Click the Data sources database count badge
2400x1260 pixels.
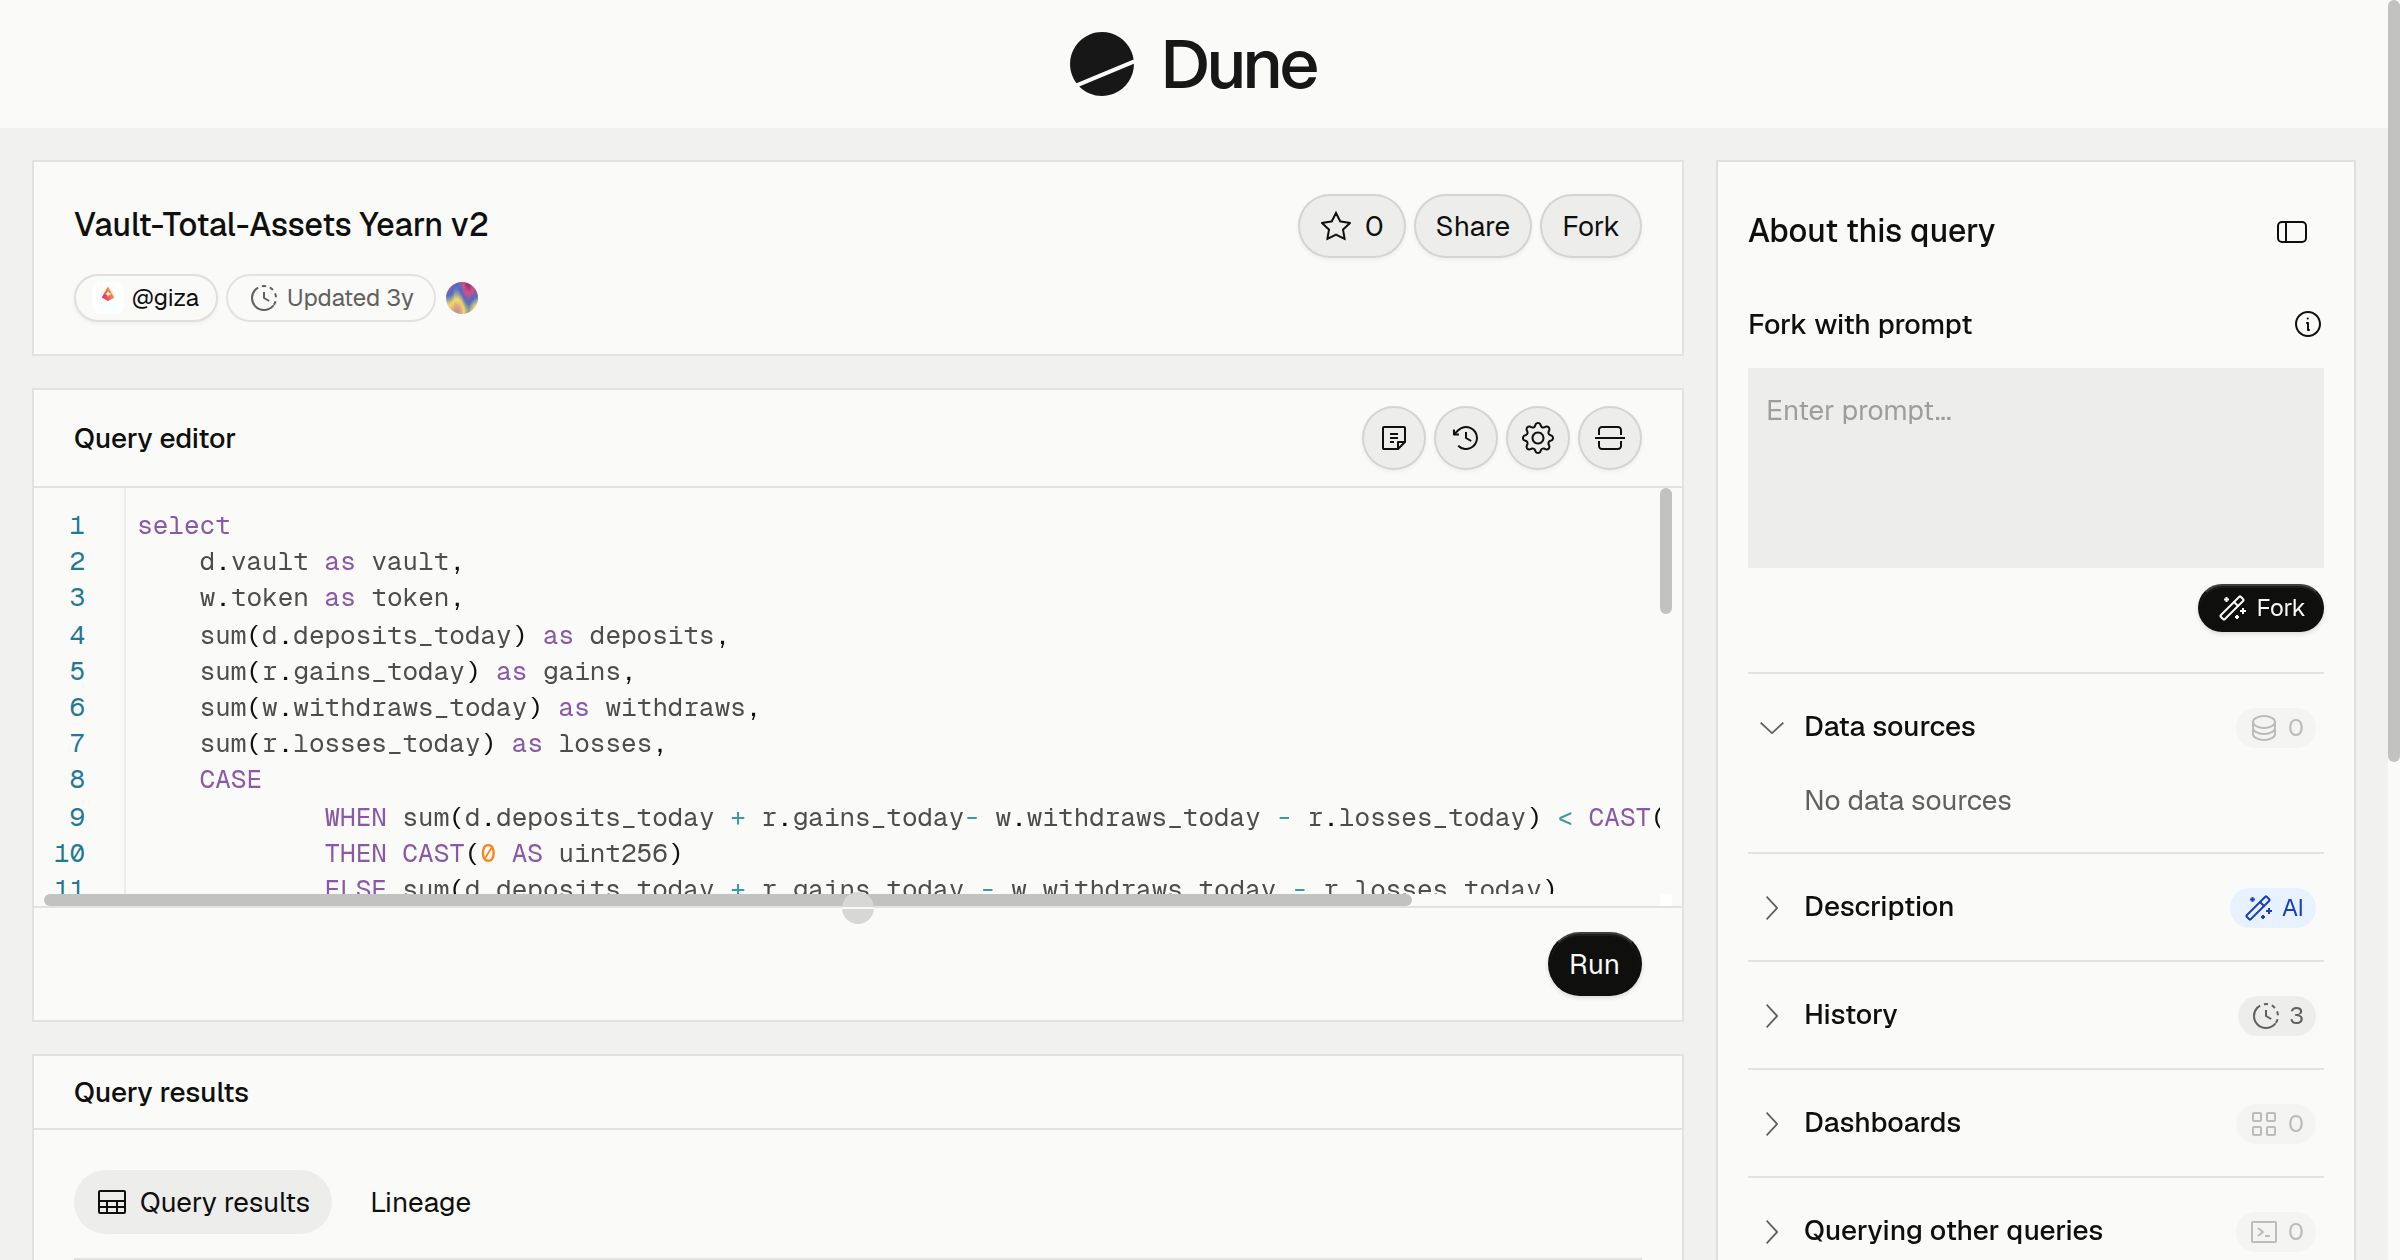[x=2277, y=728]
